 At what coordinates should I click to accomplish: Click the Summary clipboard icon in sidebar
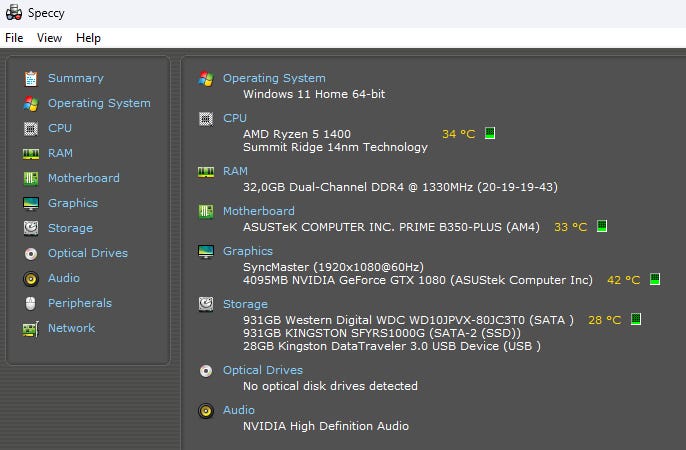click(31, 79)
